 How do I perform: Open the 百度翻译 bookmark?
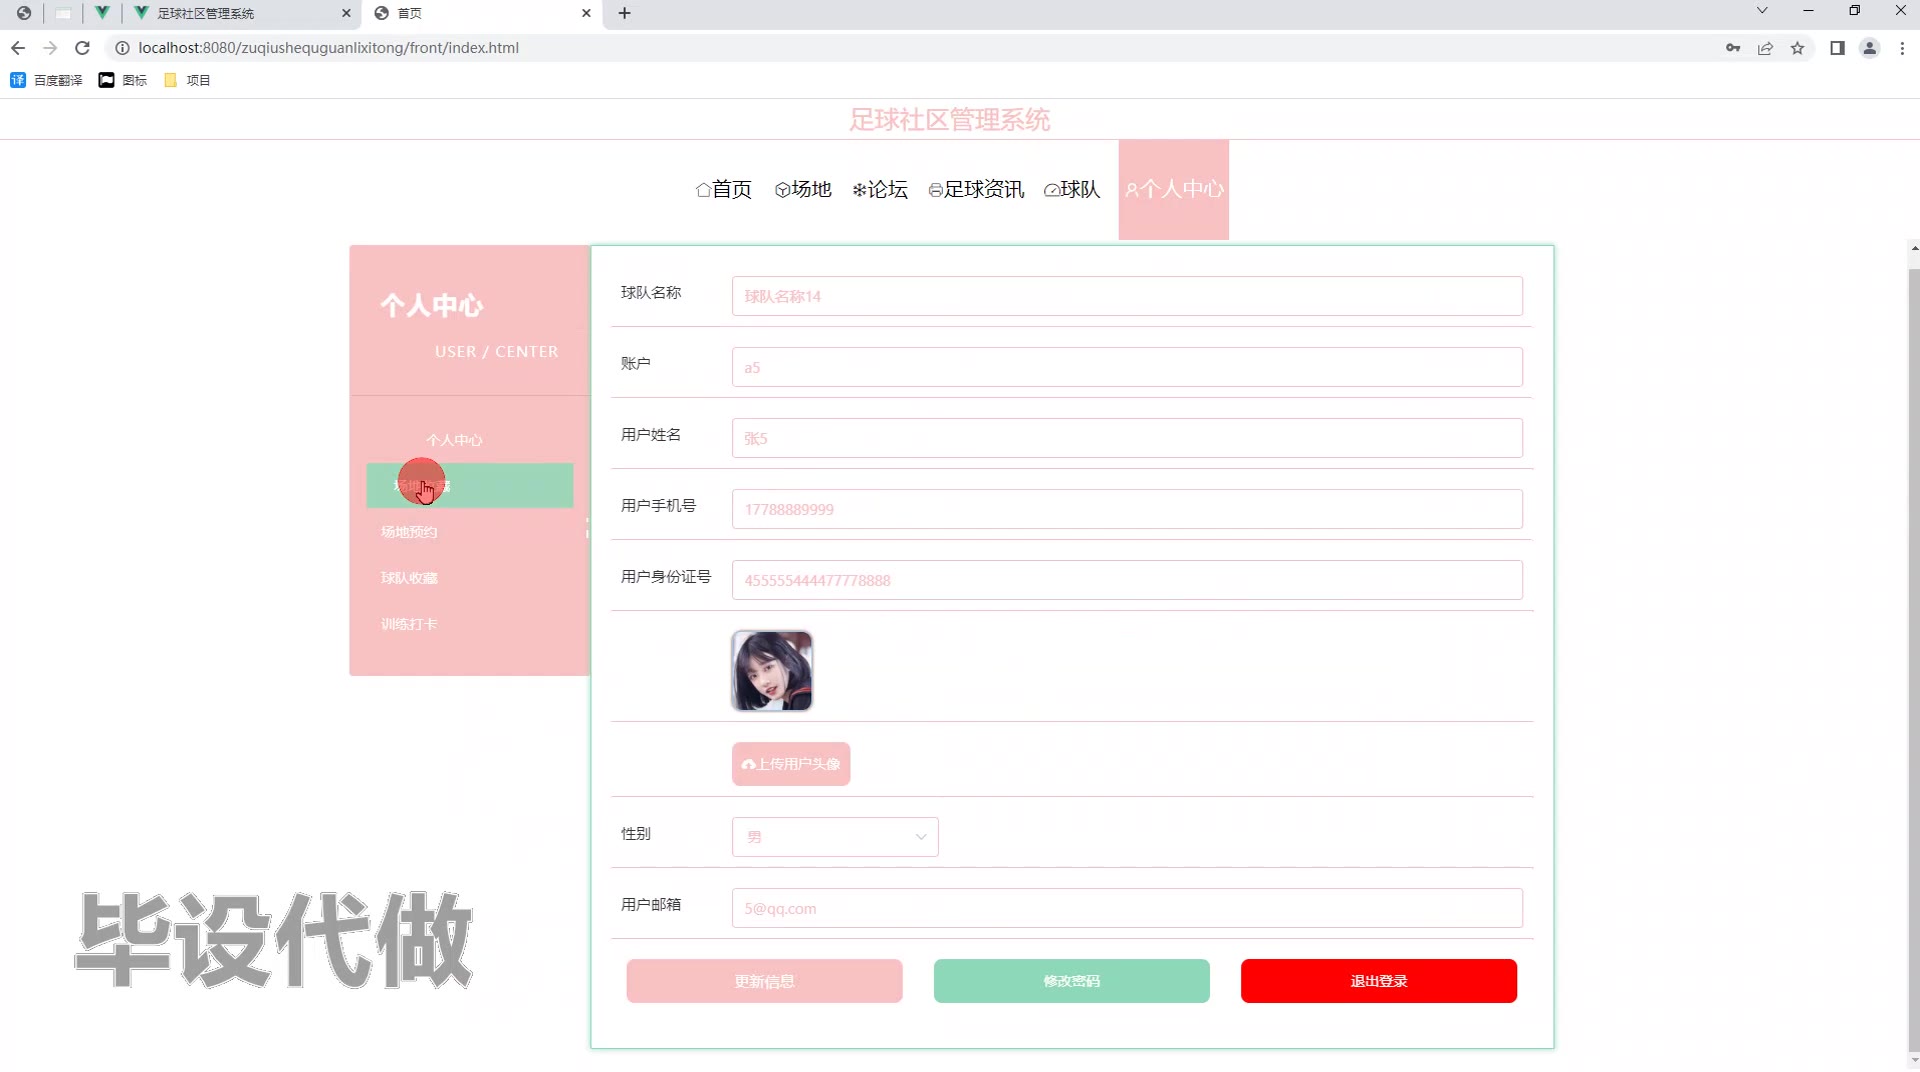[x=46, y=80]
